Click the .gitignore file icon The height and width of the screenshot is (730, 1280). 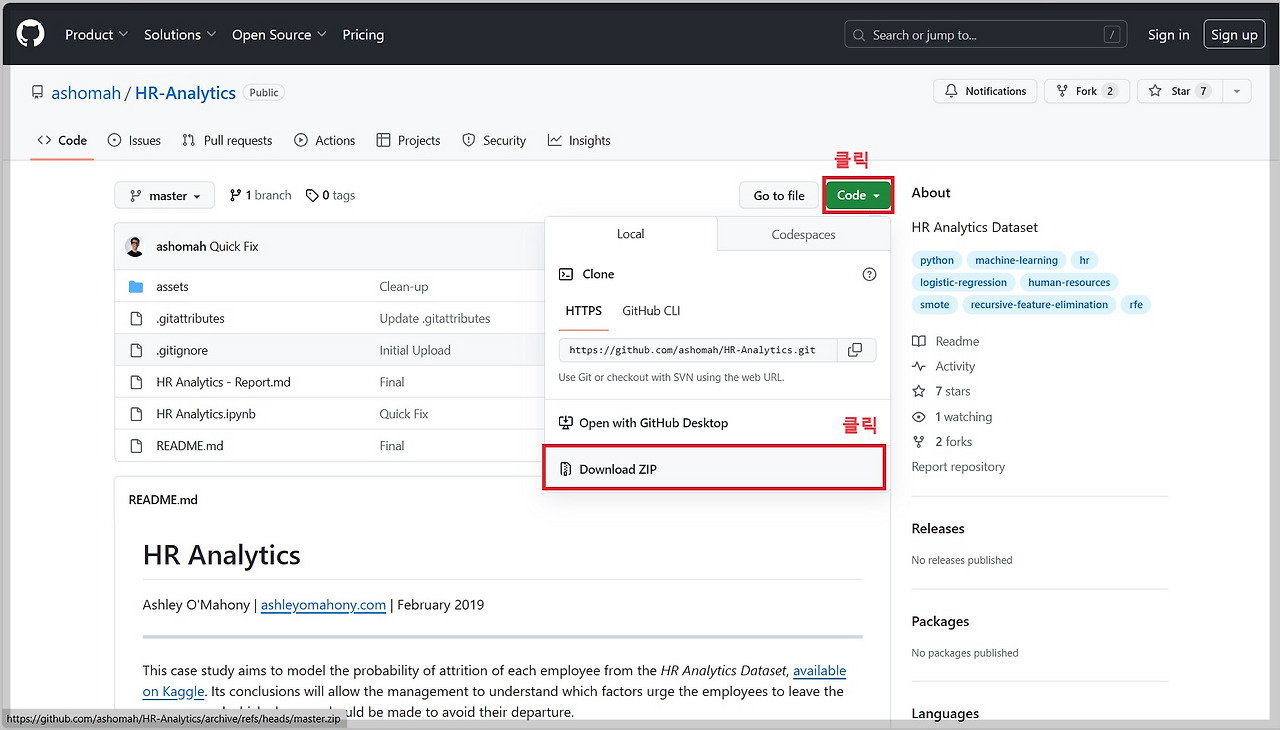[136, 351]
